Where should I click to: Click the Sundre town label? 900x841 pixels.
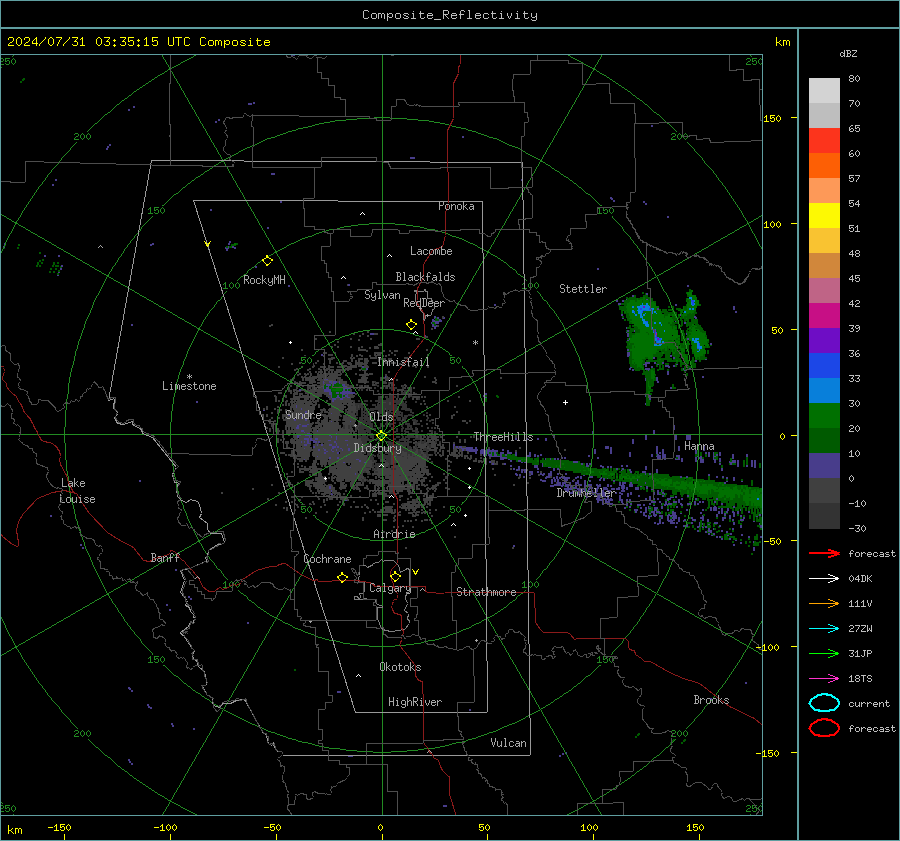pos(304,414)
